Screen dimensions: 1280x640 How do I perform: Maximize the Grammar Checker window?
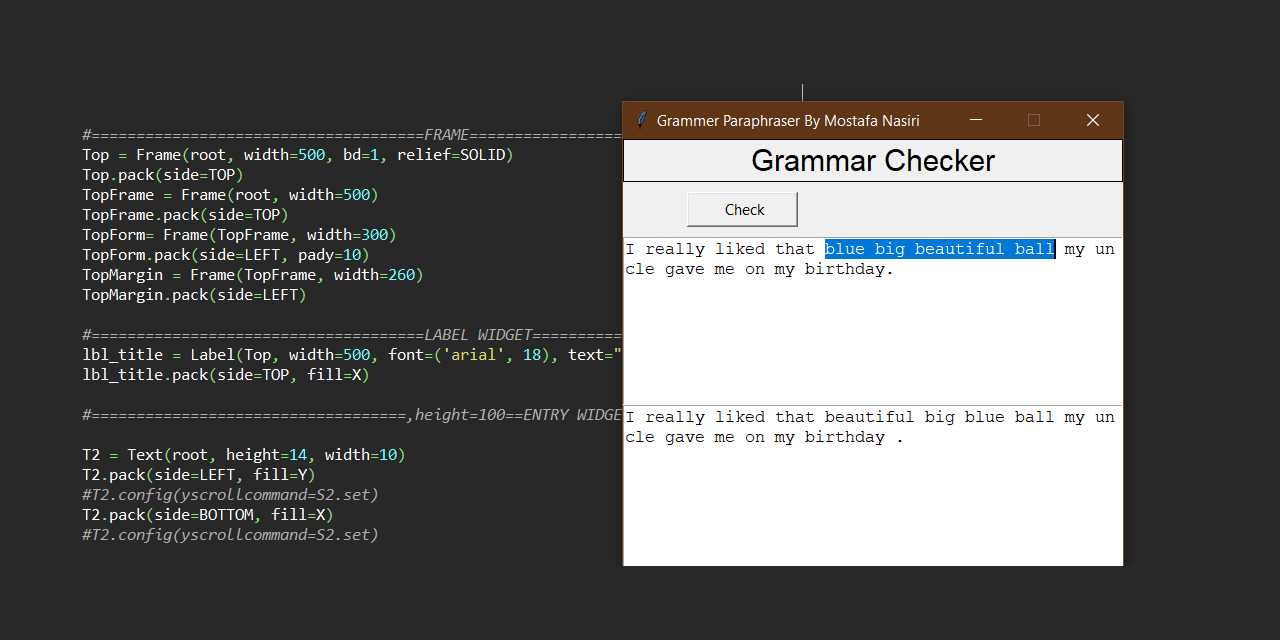click(1034, 120)
